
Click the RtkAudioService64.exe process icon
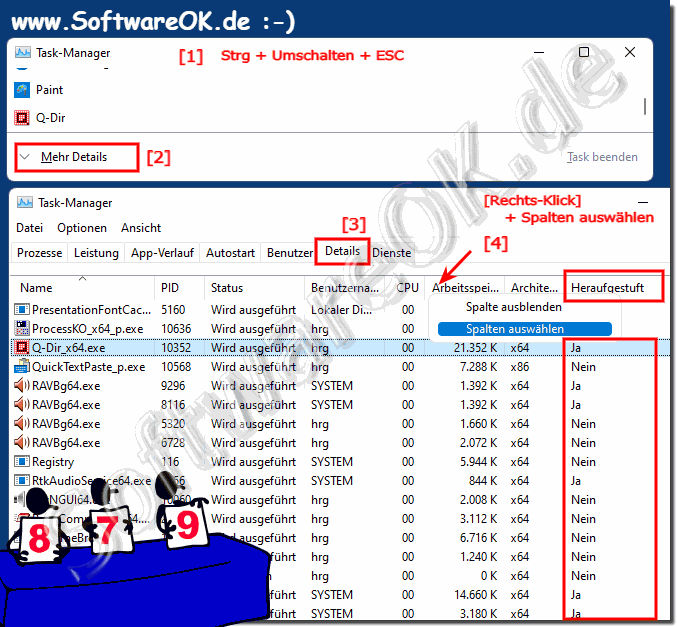[x=22, y=481]
